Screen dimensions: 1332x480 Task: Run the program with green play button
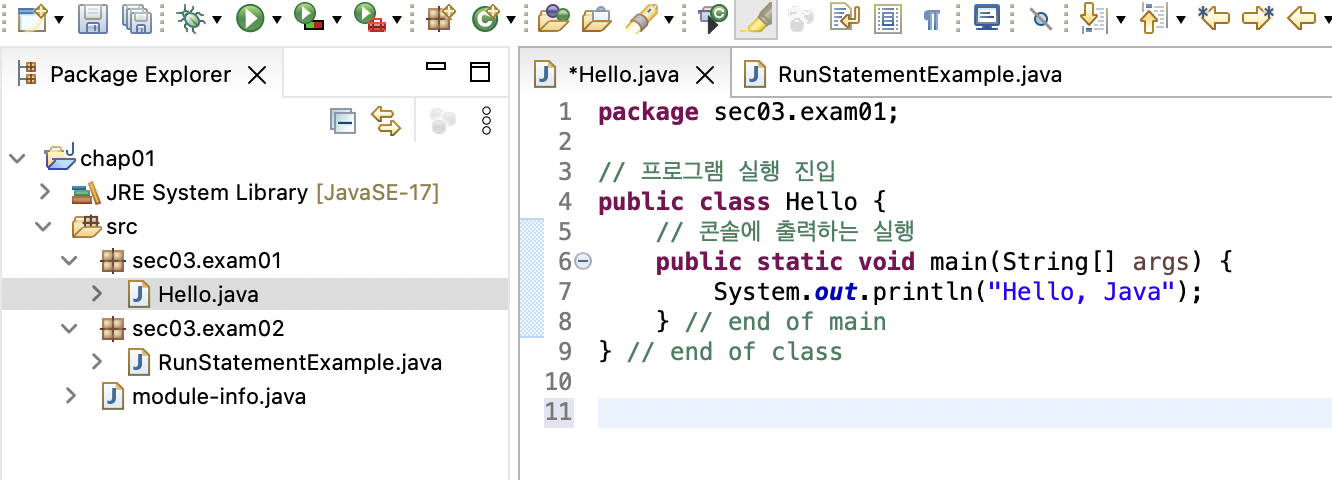[249, 17]
